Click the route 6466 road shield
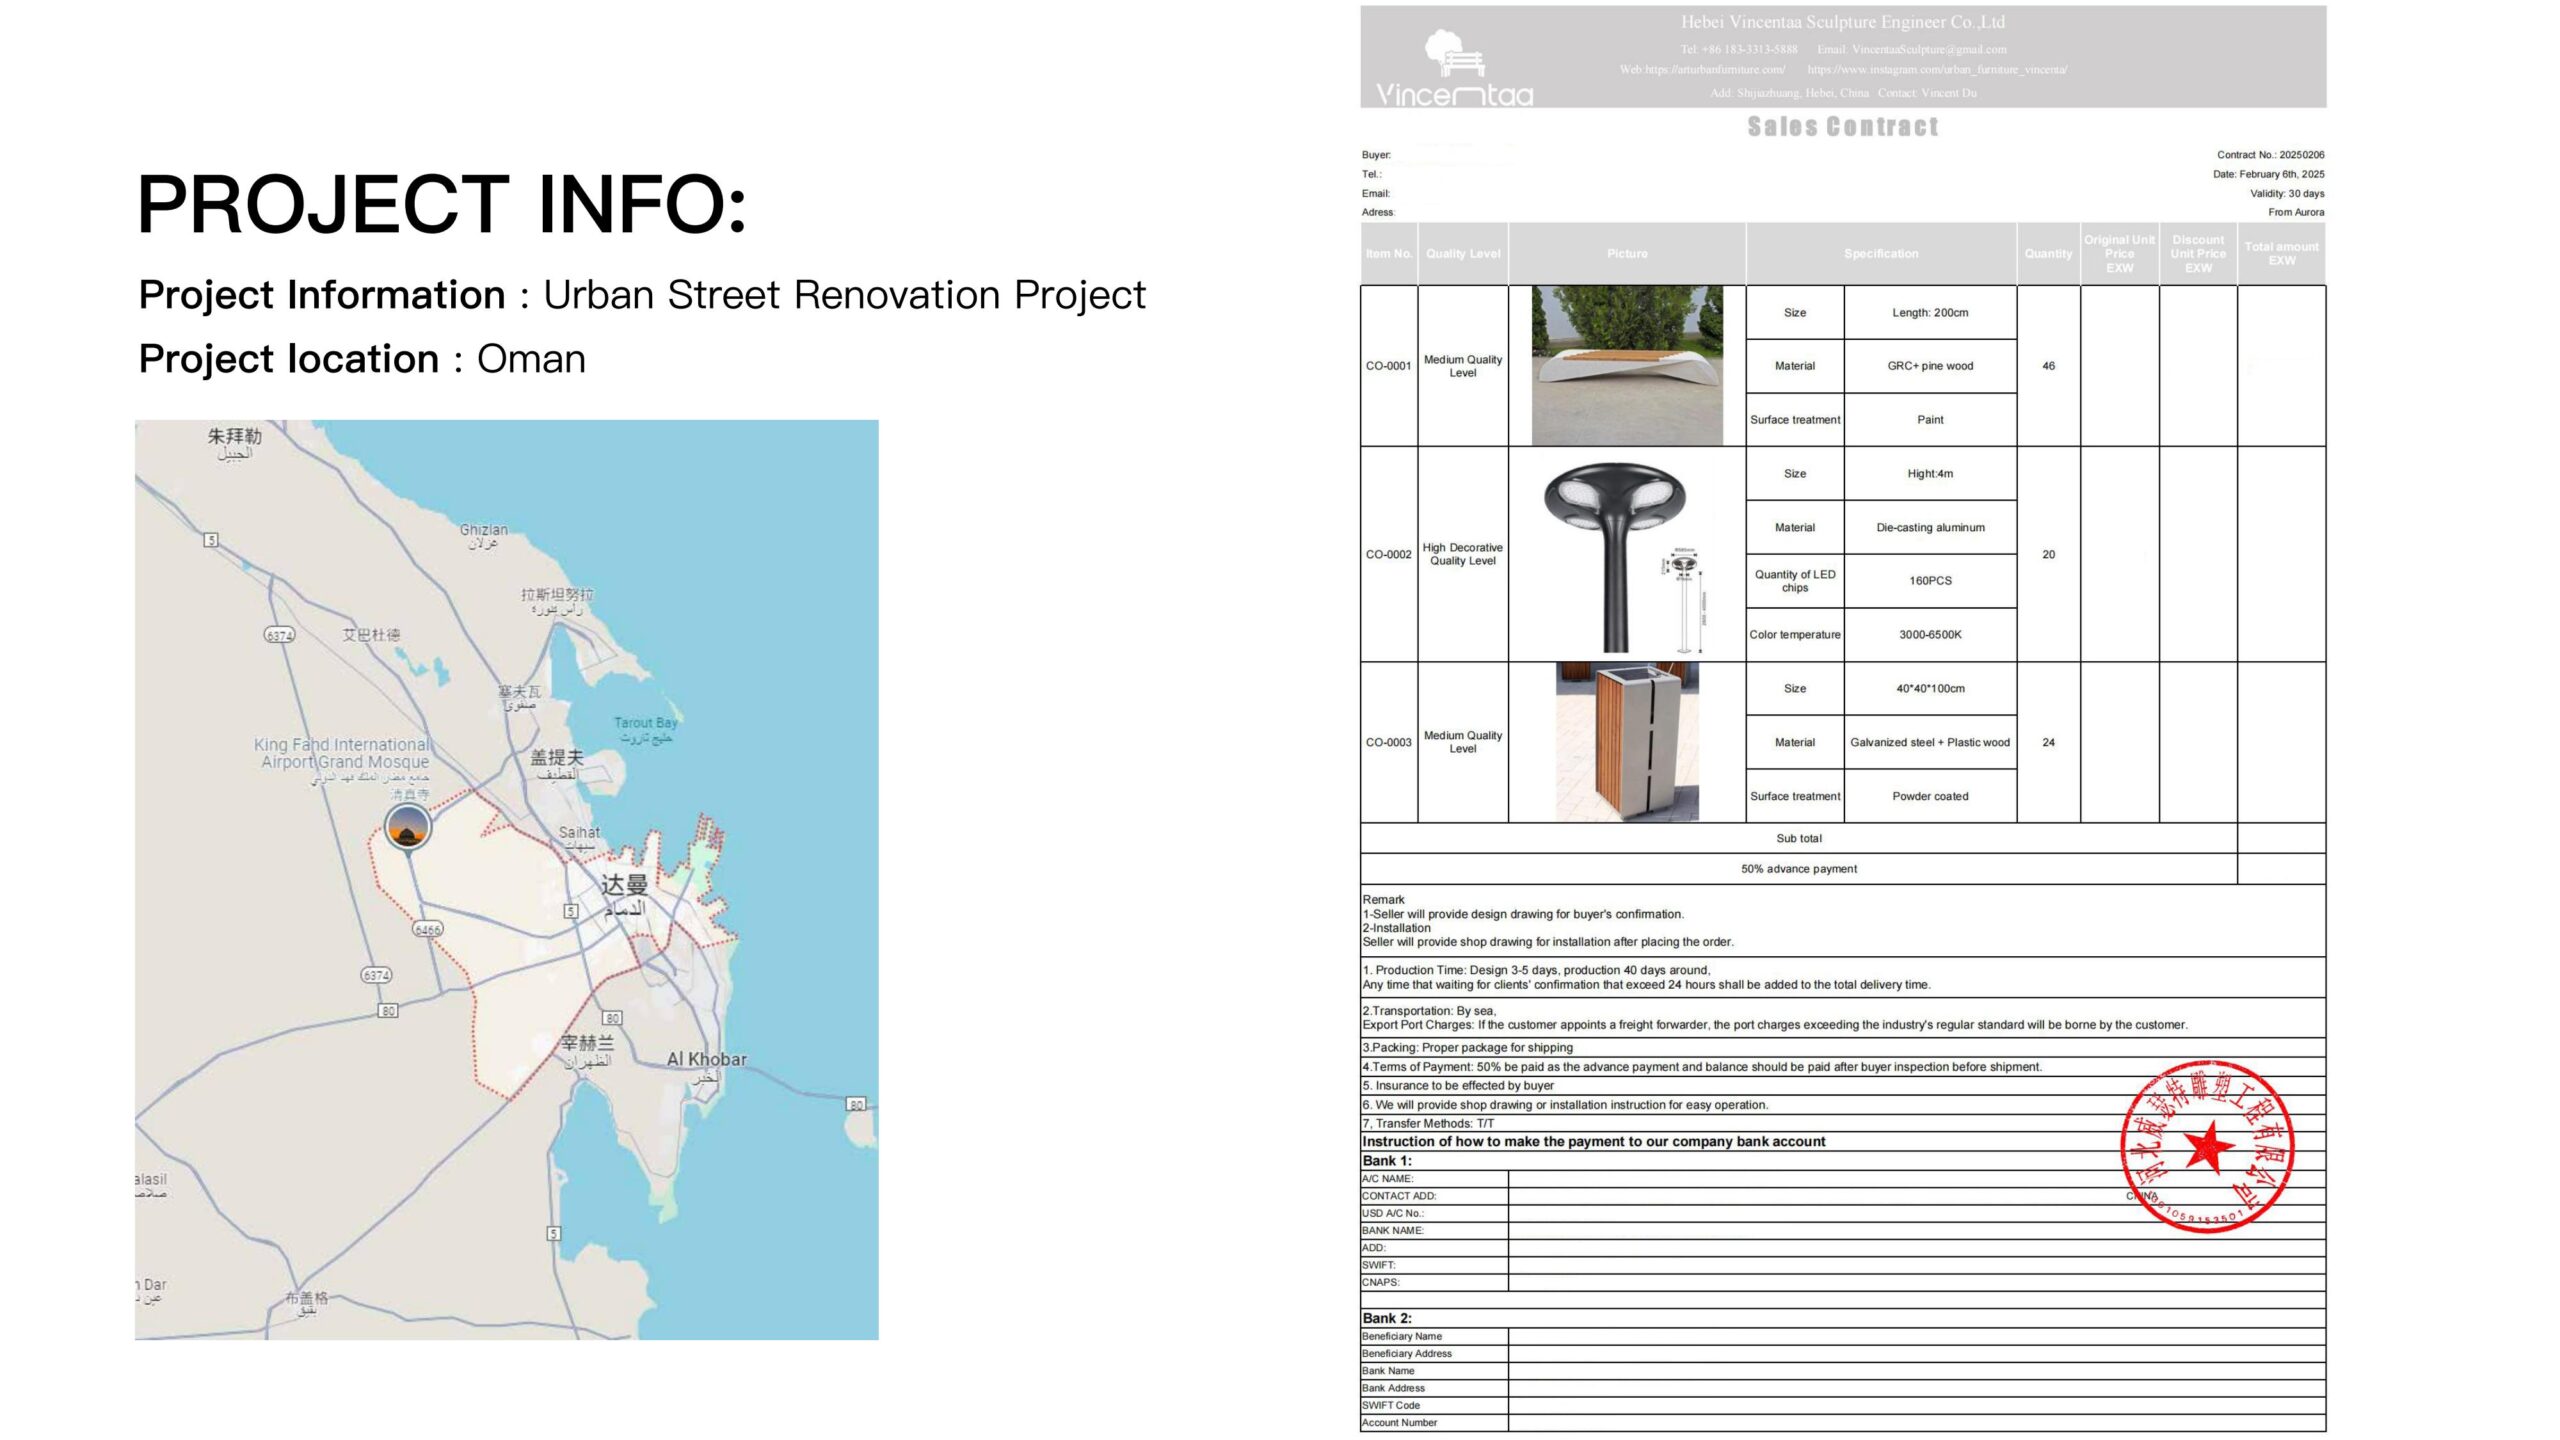The width and height of the screenshot is (2560, 1440). [427, 929]
